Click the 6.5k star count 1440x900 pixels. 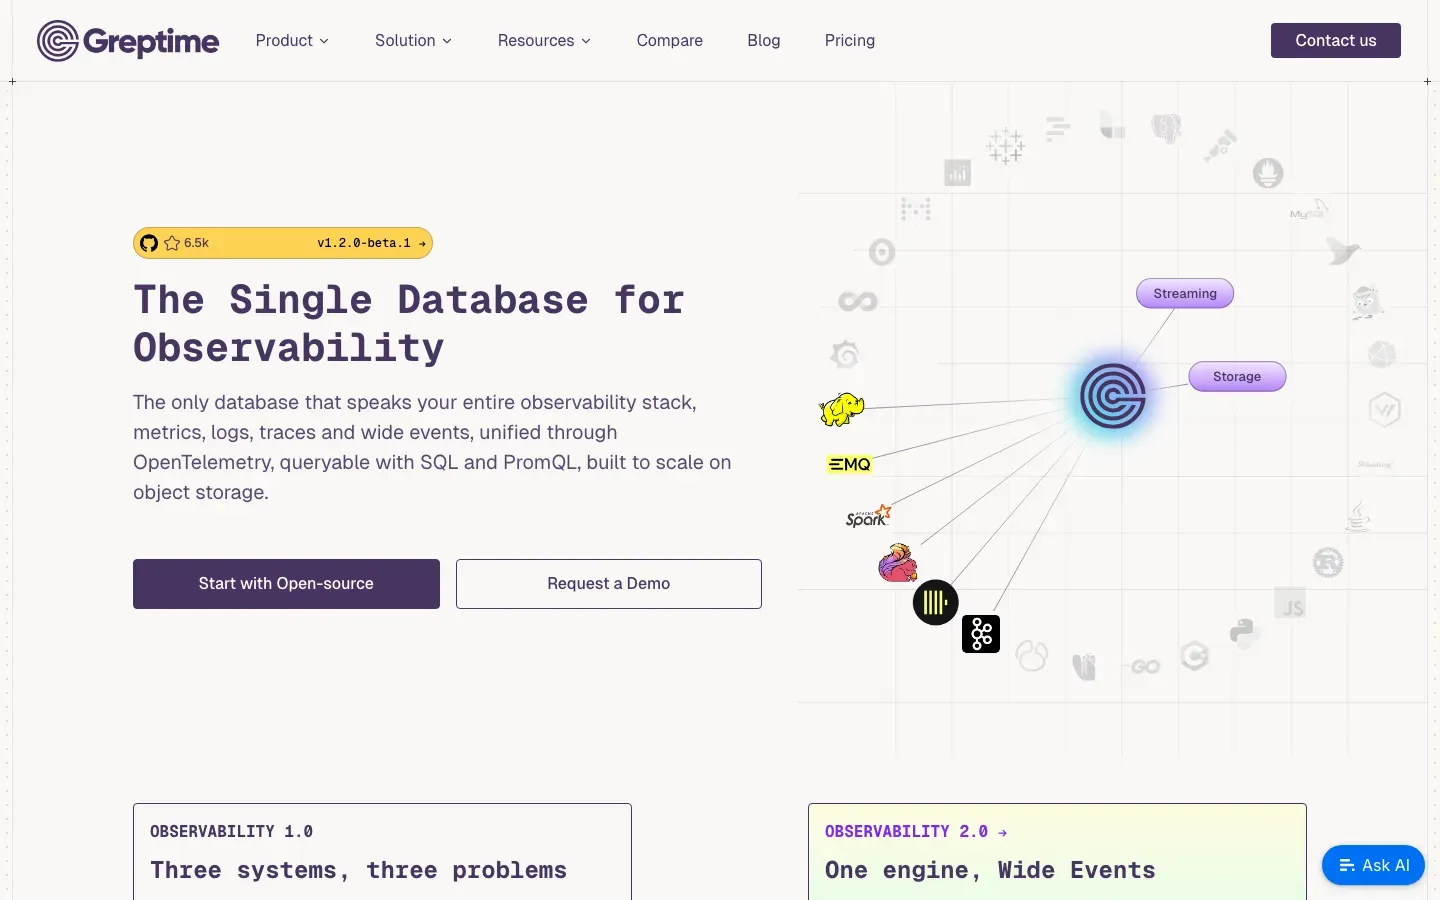(197, 243)
